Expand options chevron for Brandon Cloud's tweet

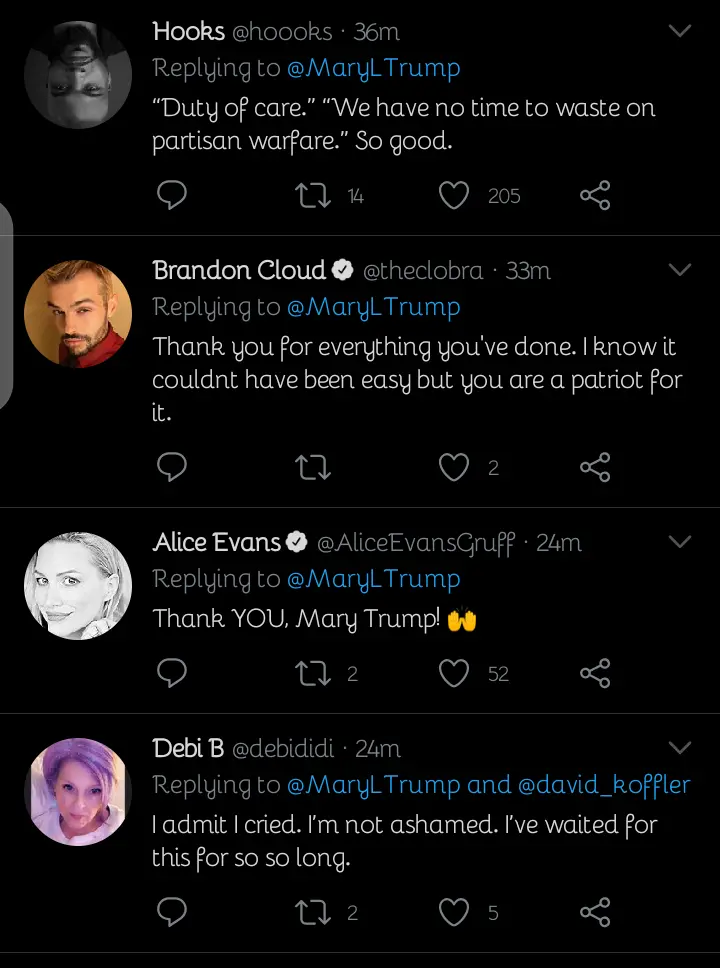click(680, 270)
